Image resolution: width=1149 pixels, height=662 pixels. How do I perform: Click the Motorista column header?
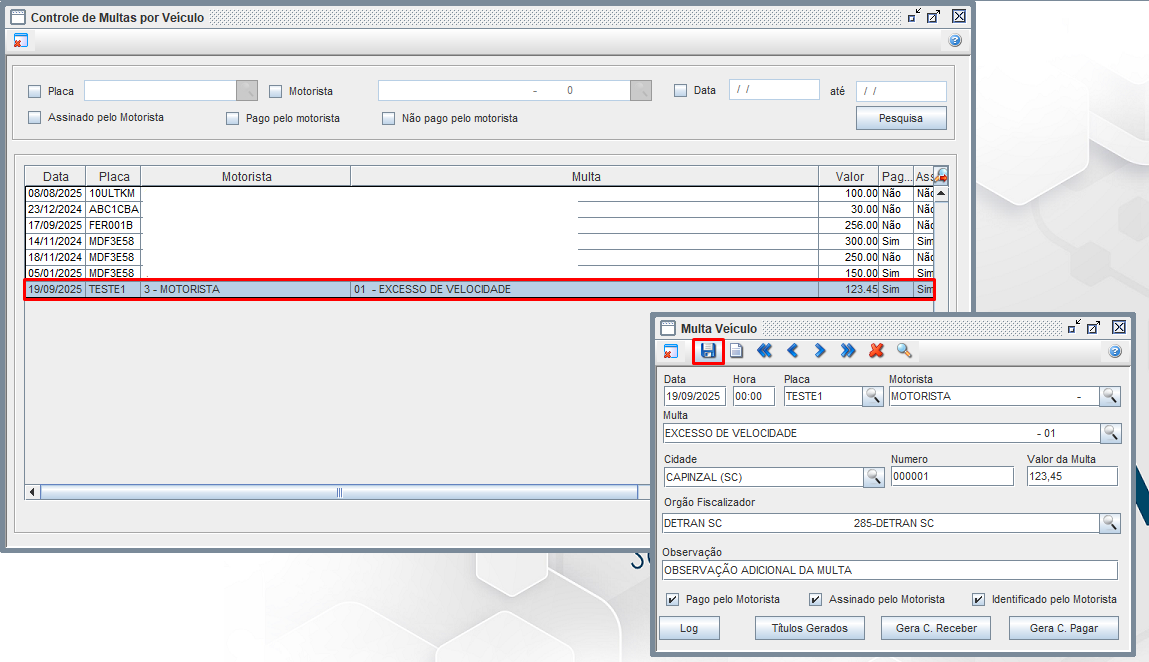[246, 177]
